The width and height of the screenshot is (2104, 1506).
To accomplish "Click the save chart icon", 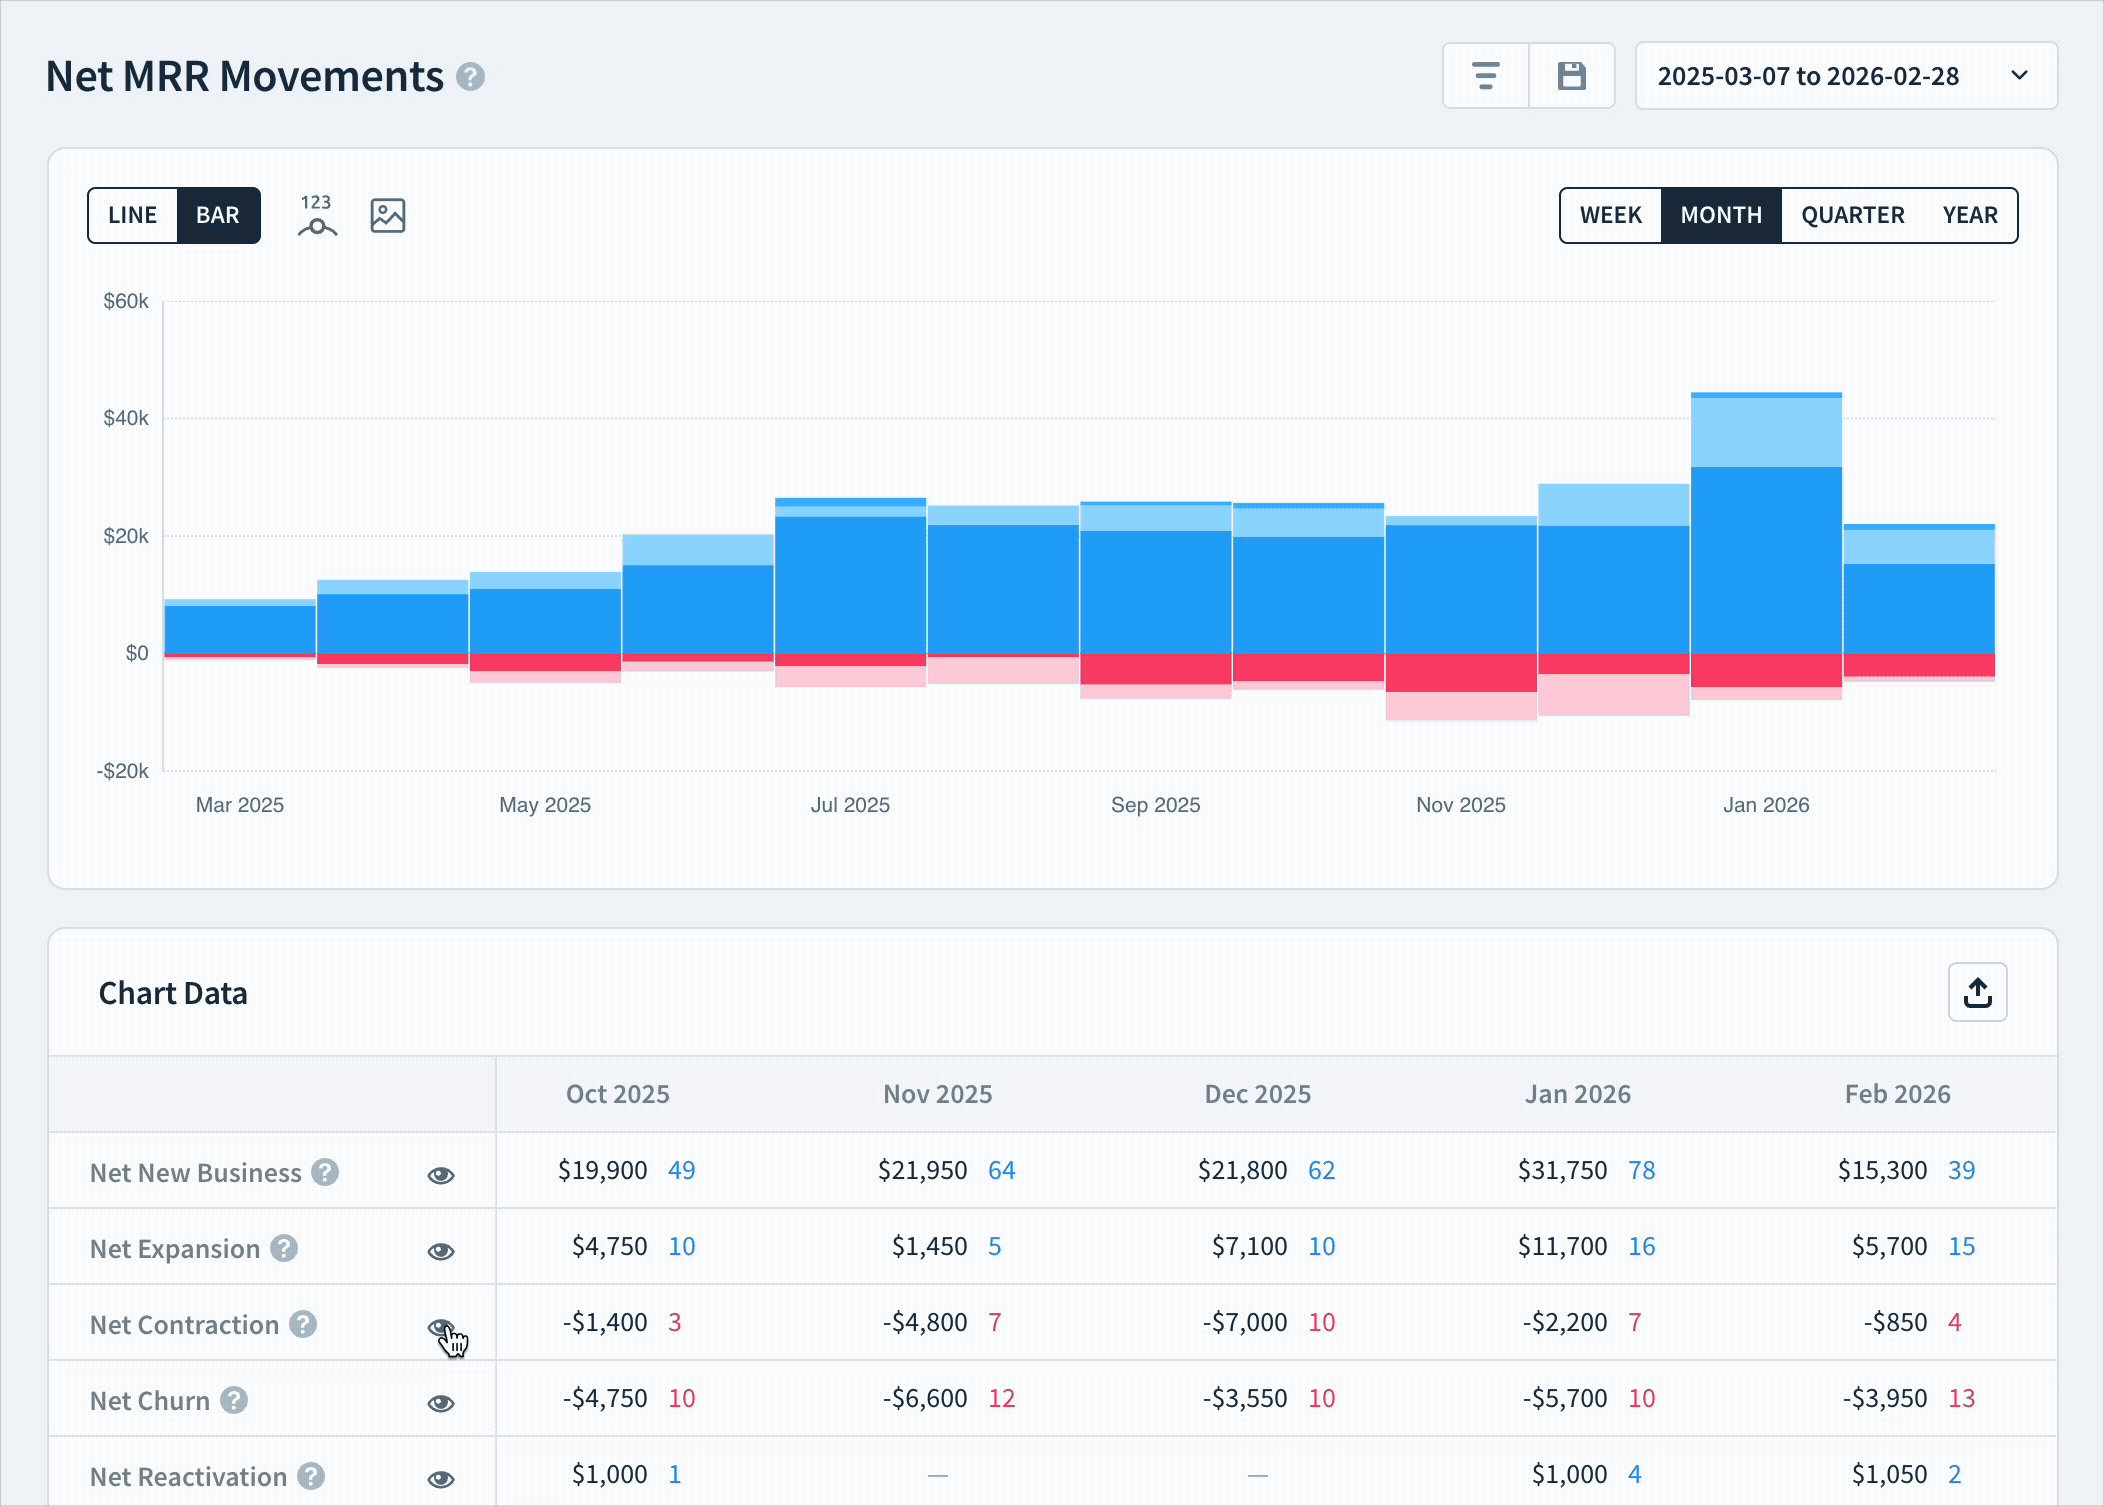I will pyautogui.click(x=1572, y=75).
